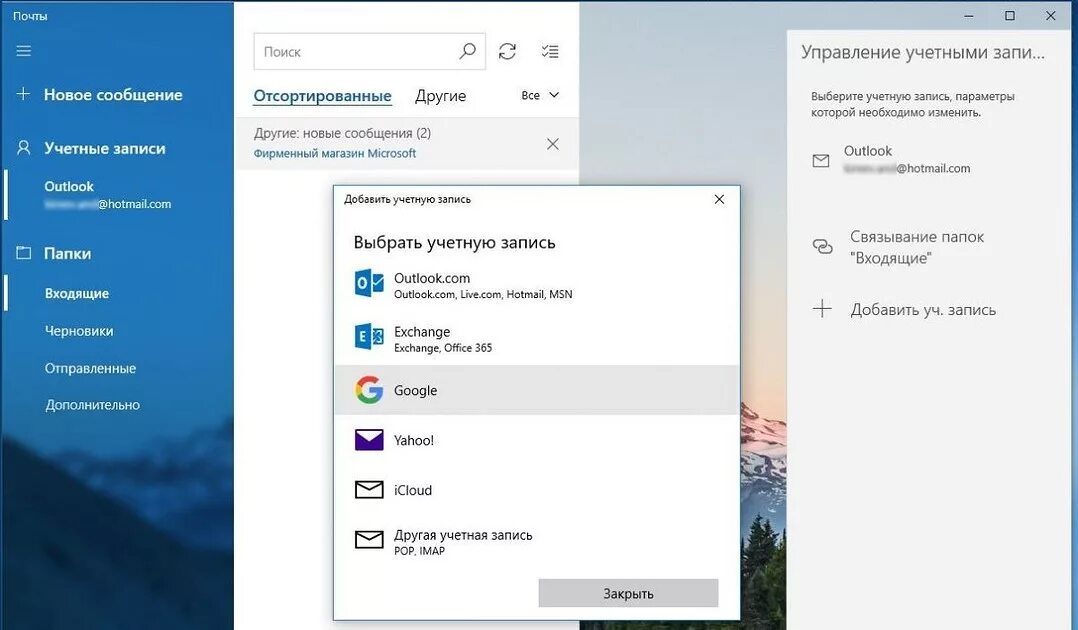This screenshot has width=1078, height=630.
Task: Click the Outlook envelope icon in Manage accounts
Action: point(821,161)
